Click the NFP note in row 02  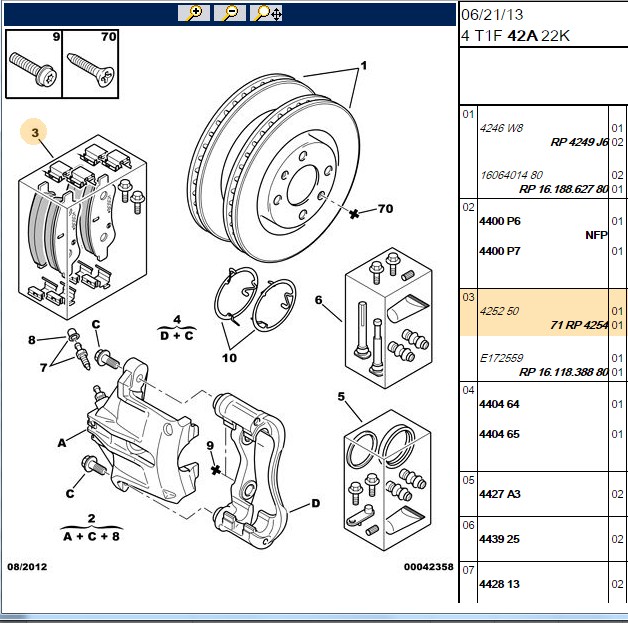(x=596, y=235)
